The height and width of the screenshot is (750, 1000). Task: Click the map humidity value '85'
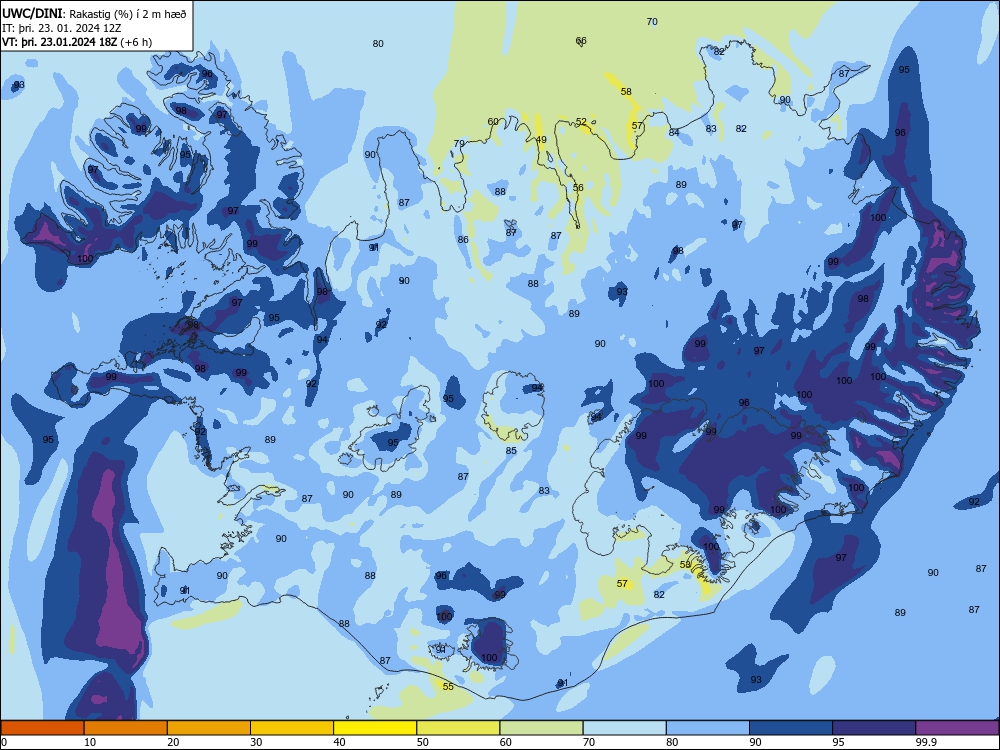(511, 450)
